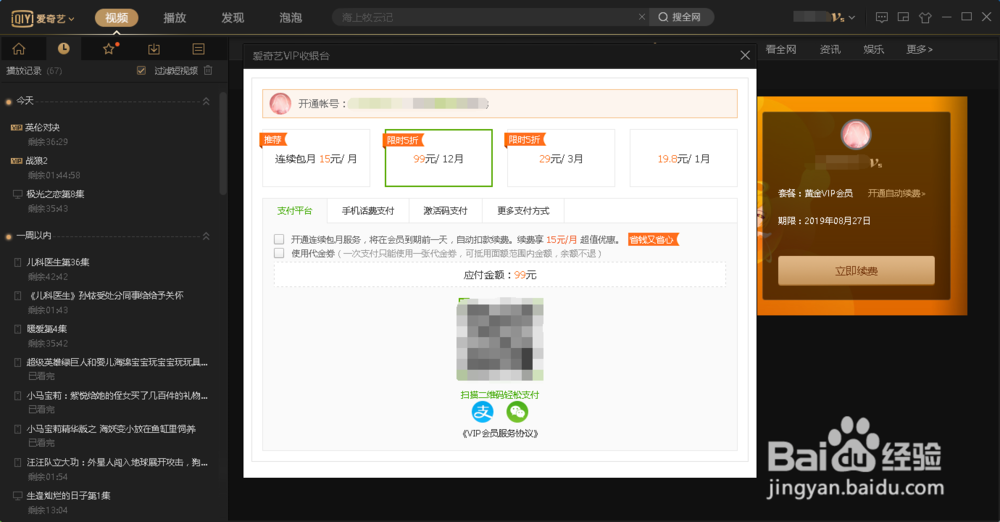Open the downloads icon in sidebar

pos(154,49)
